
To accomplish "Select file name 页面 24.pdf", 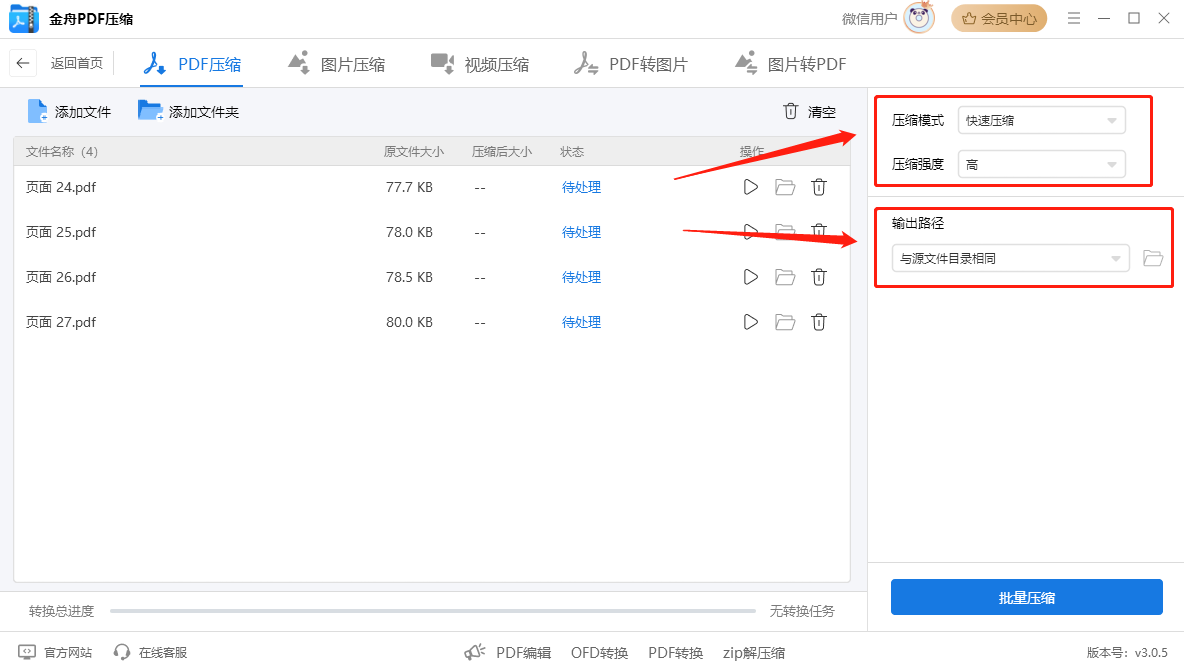I will [x=61, y=187].
